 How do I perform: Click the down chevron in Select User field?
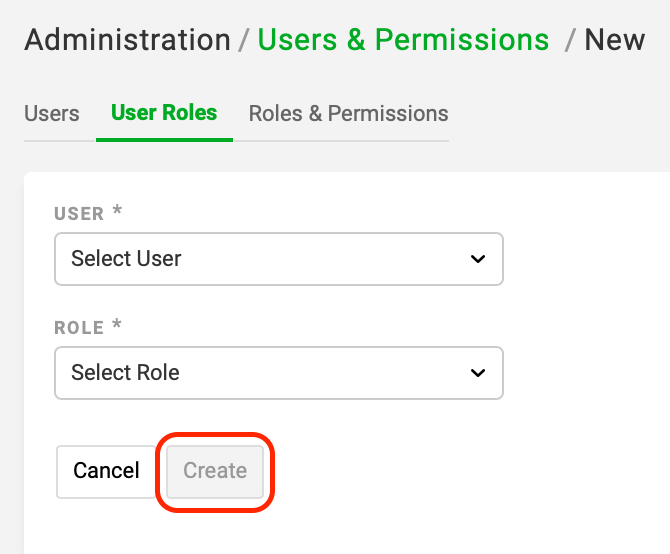pos(478,259)
